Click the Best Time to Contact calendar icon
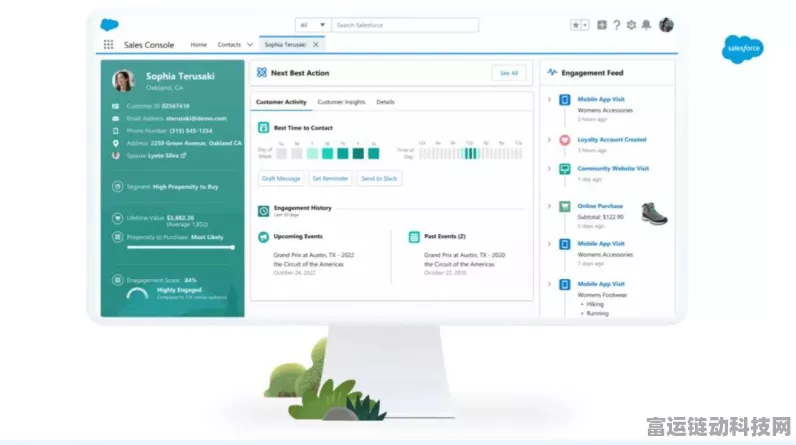This screenshot has height=445, width=796. click(x=263, y=127)
